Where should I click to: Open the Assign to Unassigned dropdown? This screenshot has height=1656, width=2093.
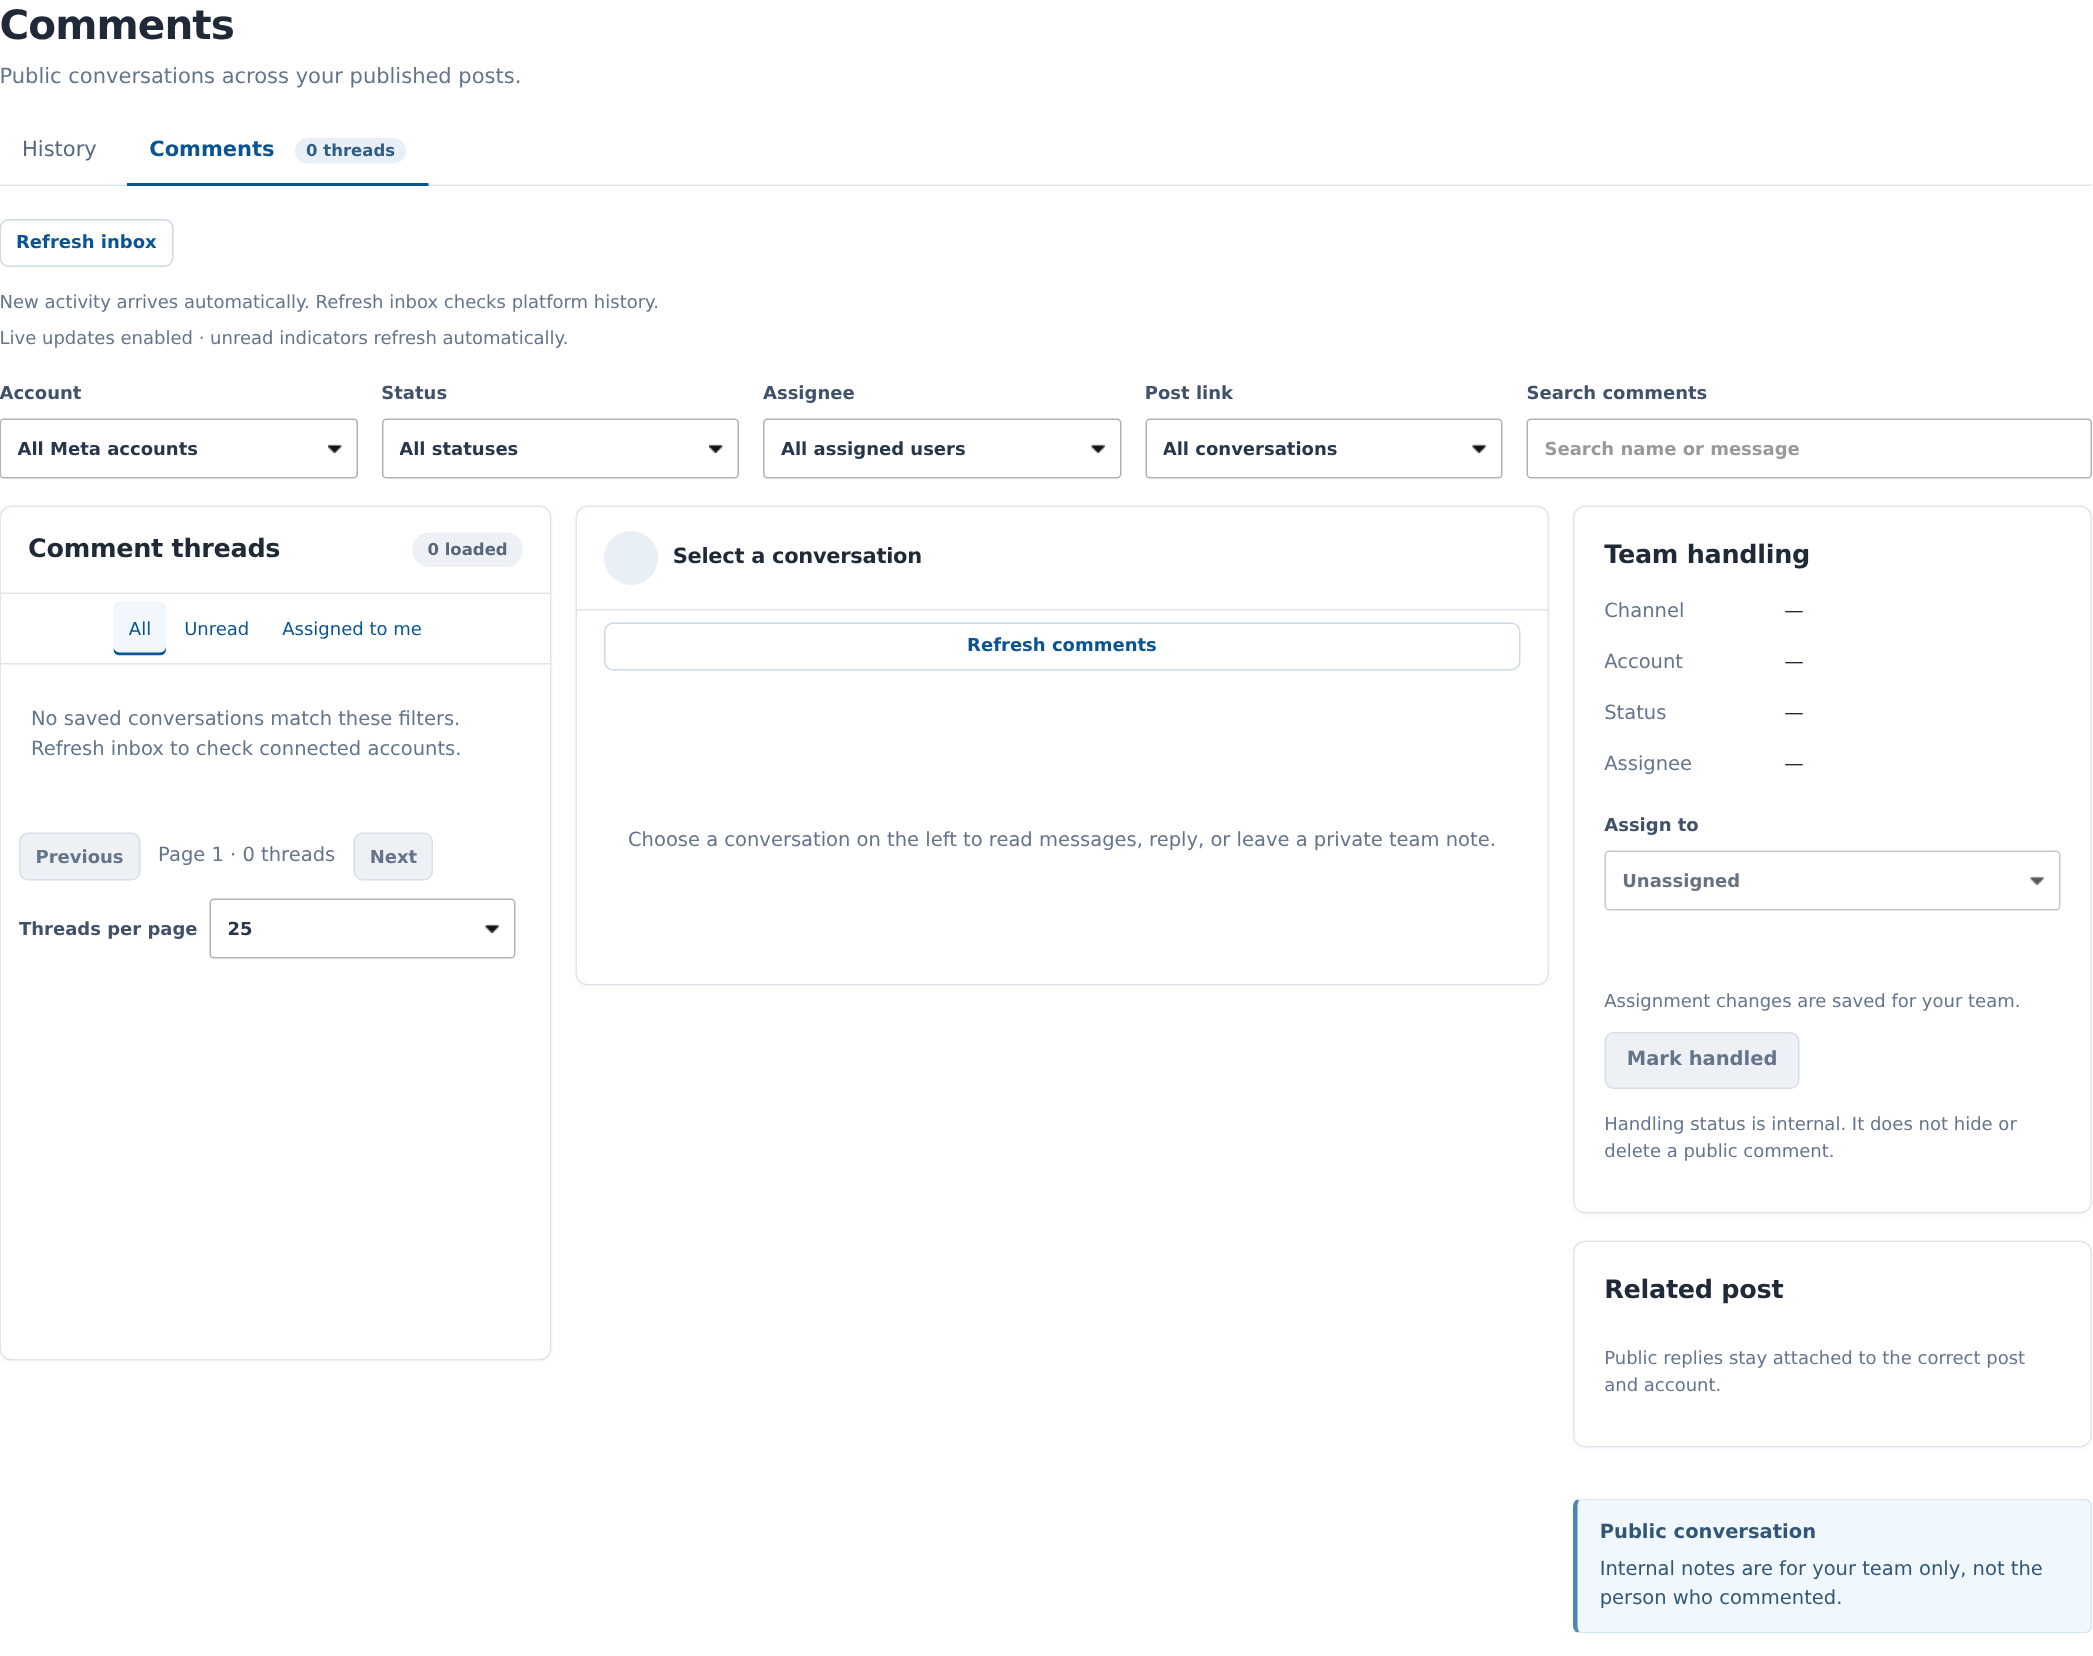tap(1831, 880)
